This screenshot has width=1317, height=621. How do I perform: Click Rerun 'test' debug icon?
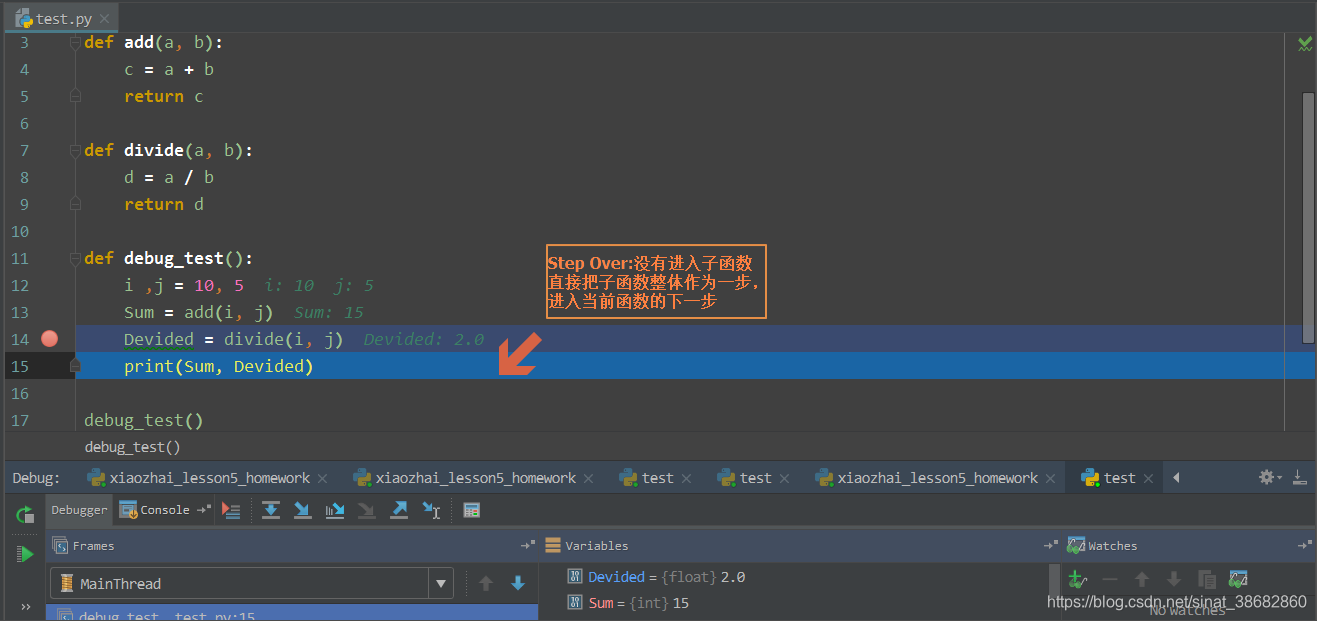25,515
